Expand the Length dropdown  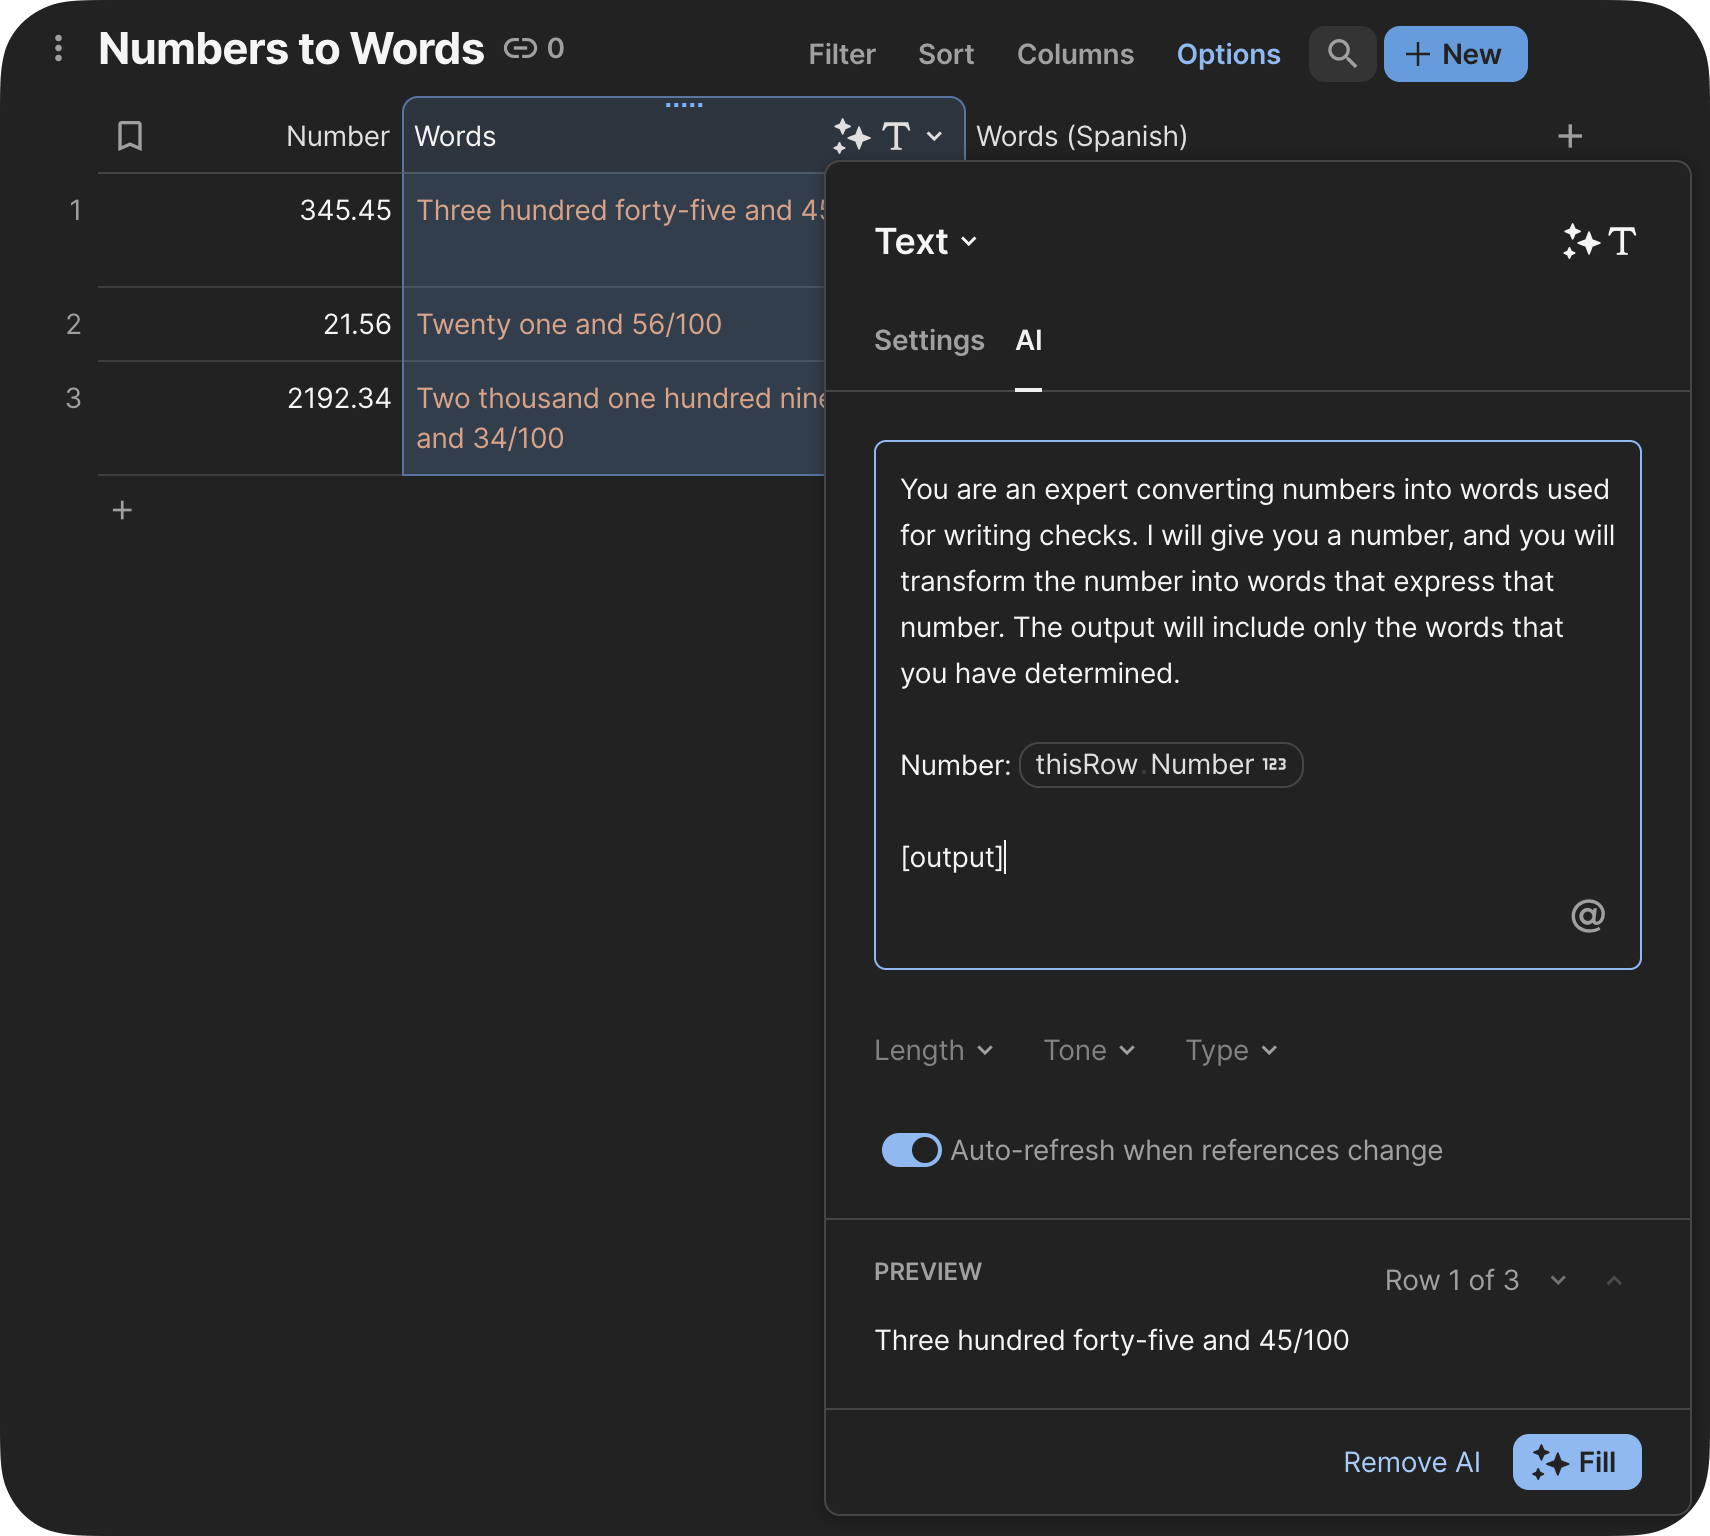[933, 1050]
